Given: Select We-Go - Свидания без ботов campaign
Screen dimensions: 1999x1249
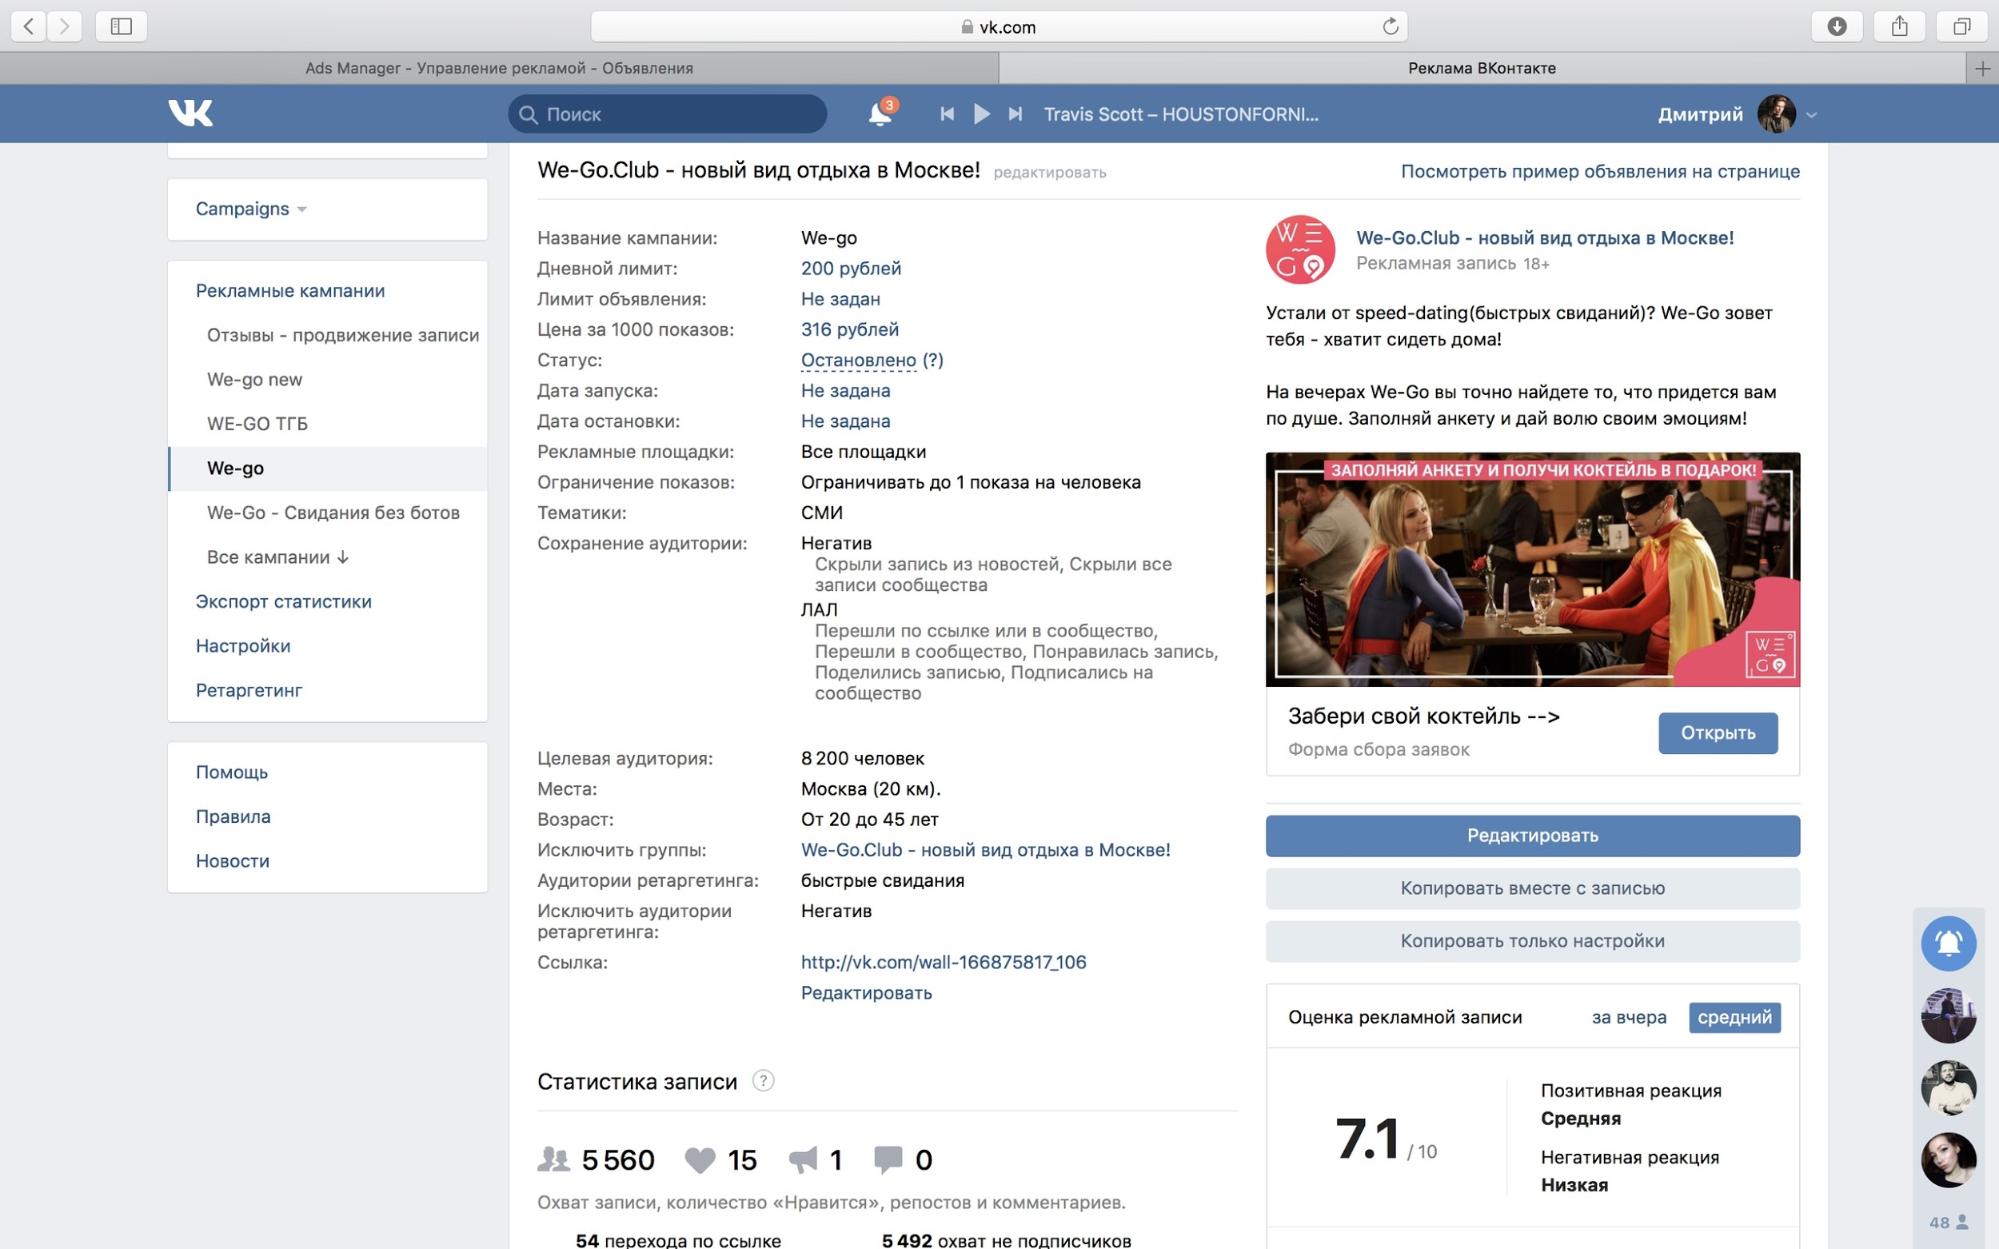Looking at the screenshot, I should tap(333, 513).
